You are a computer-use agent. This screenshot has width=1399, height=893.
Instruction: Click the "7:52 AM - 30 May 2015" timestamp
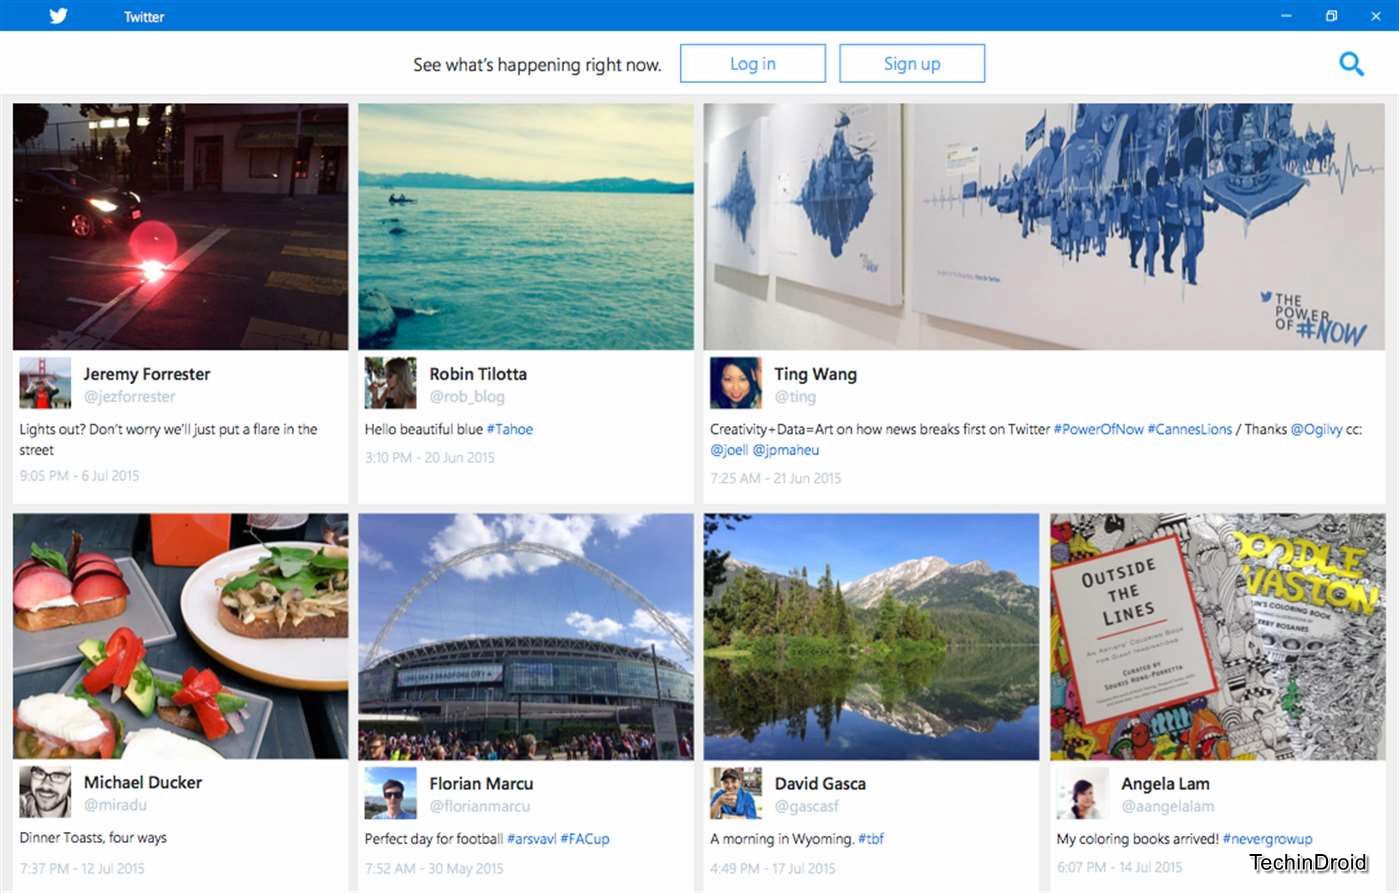click(x=434, y=868)
